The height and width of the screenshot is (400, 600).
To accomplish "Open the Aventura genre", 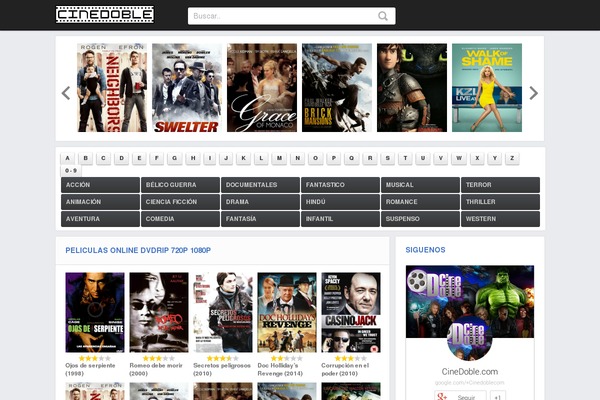I will pyautogui.click(x=100, y=219).
